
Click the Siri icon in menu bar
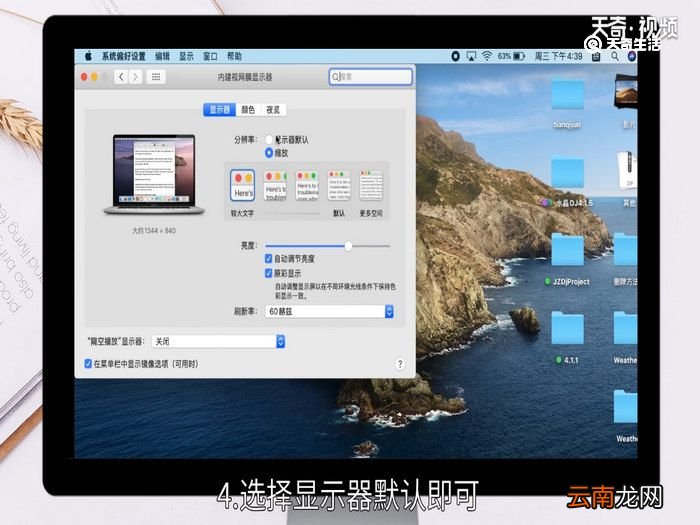(631, 56)
